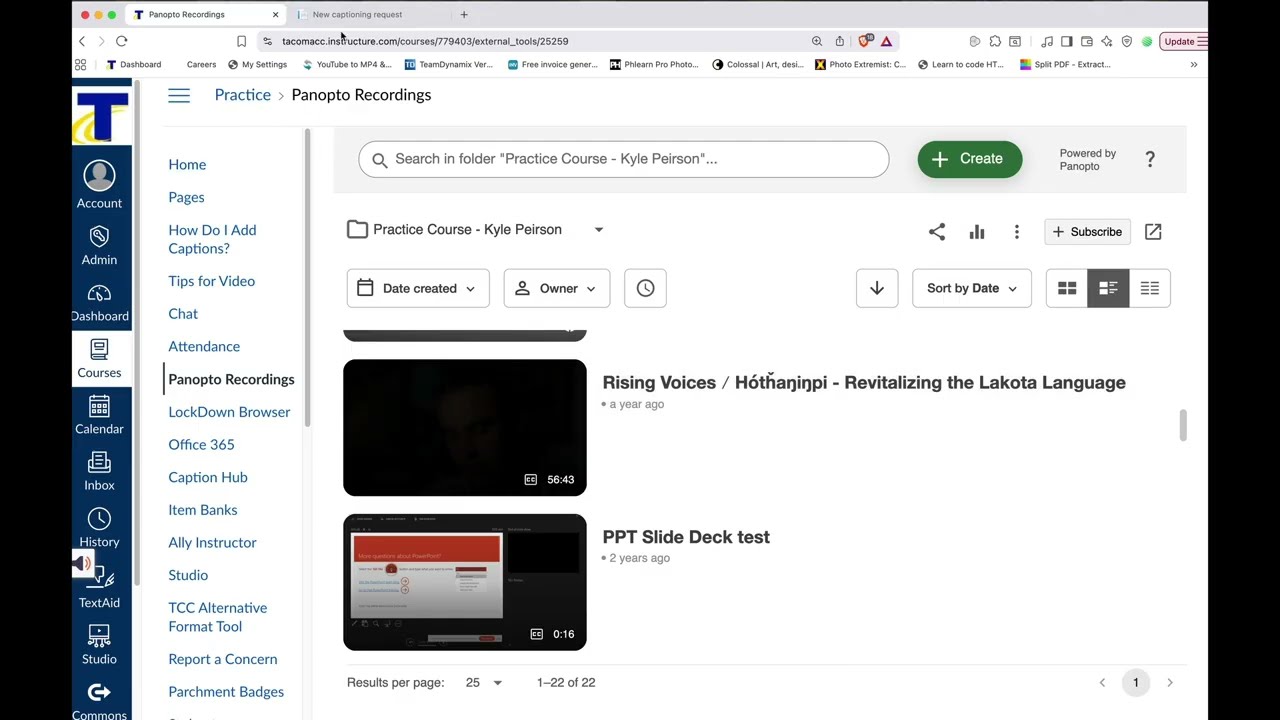This screenshot has height=720, width=1280.
Task: Open the Owner filter dropdown
Action: point(556,288)
